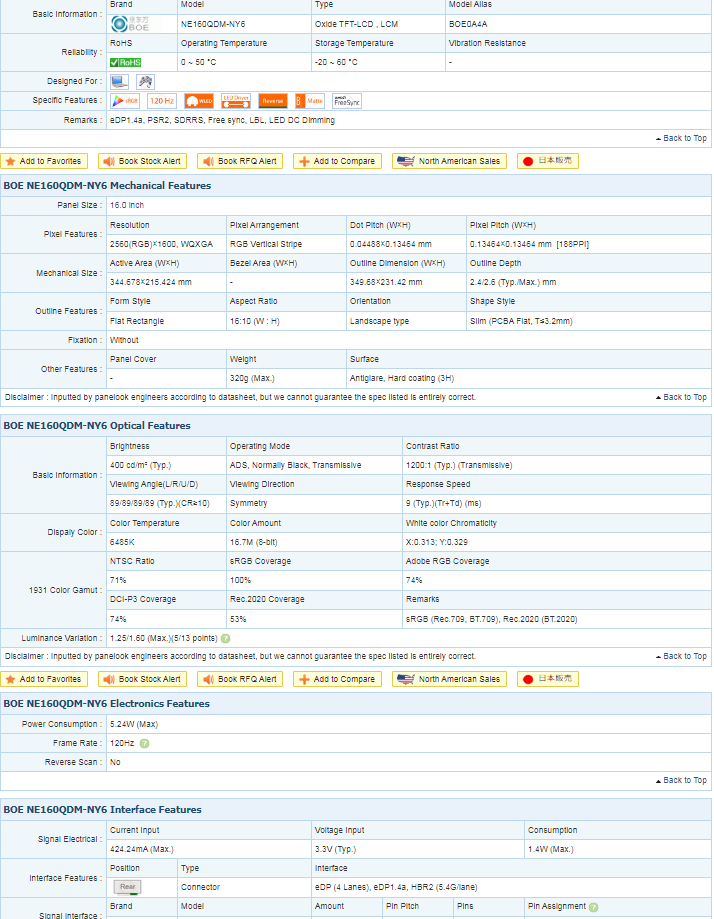
Task: Select the model alias BOE0A4A
Action: [468, 24]
